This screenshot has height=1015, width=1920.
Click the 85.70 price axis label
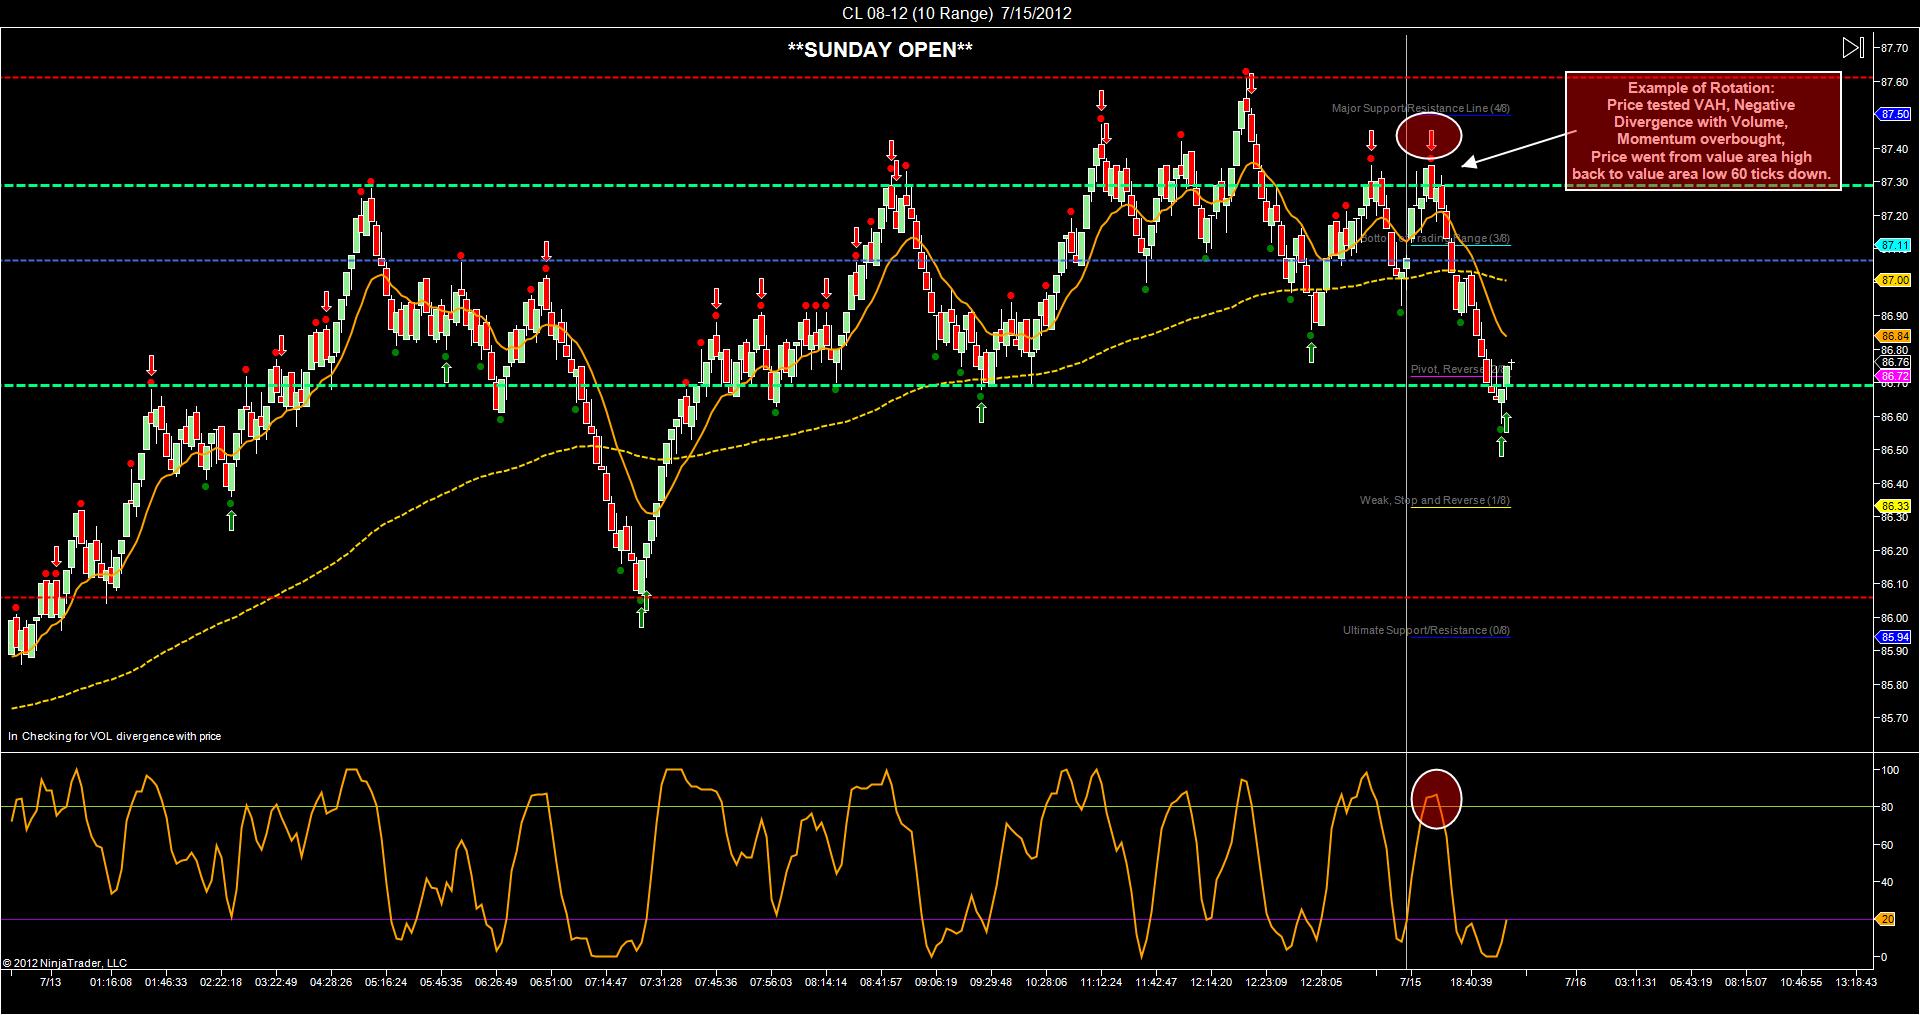tap(1893, 718)
